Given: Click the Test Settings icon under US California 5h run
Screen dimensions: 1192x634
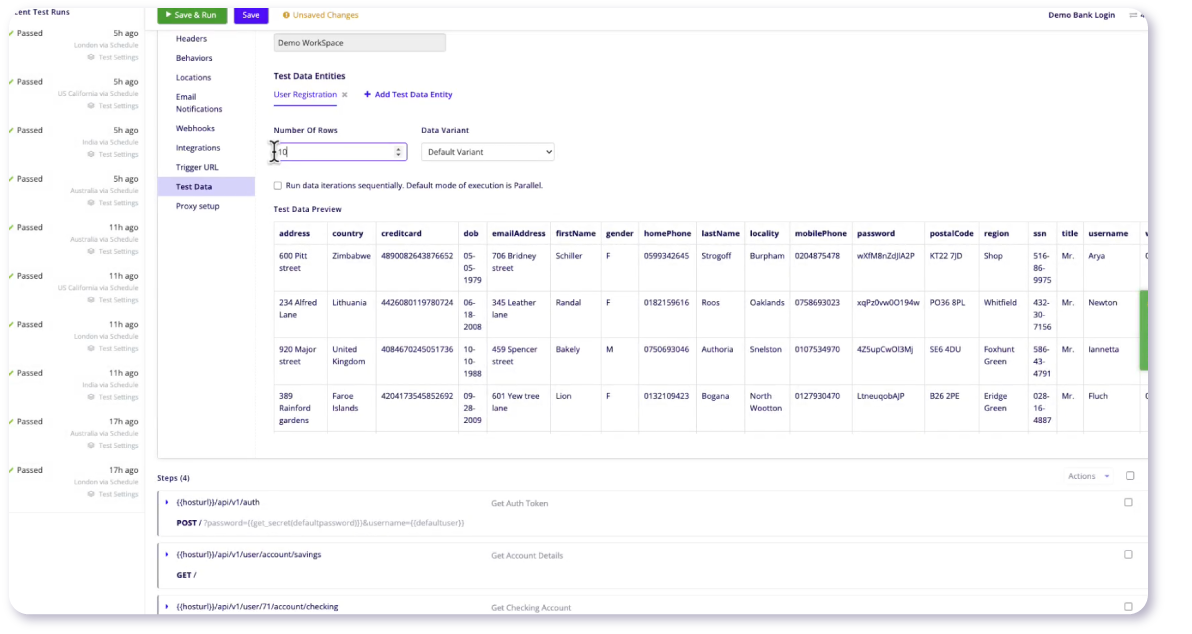Looking at the screenshot, I should pyautogui.click(x=91, y=106).
